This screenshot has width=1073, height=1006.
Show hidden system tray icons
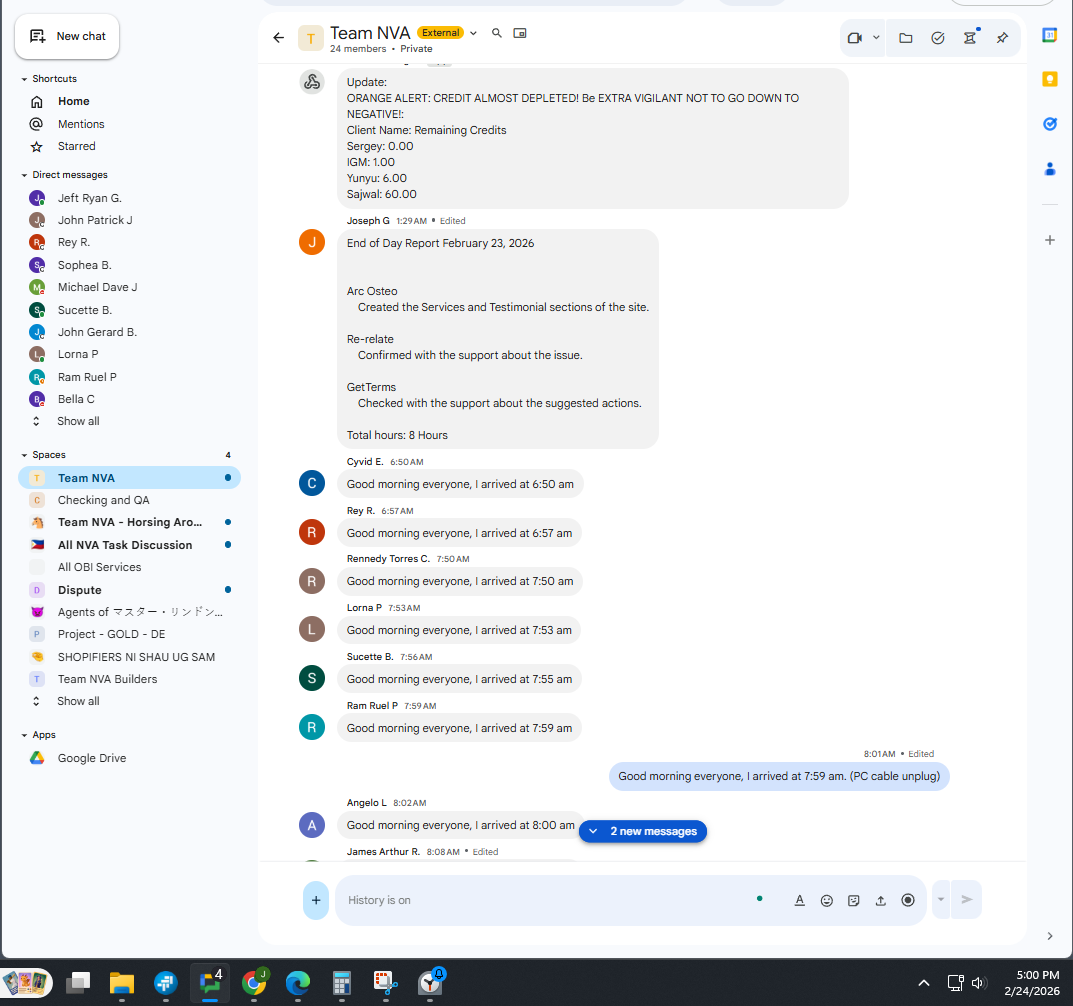tap(924, 983)
